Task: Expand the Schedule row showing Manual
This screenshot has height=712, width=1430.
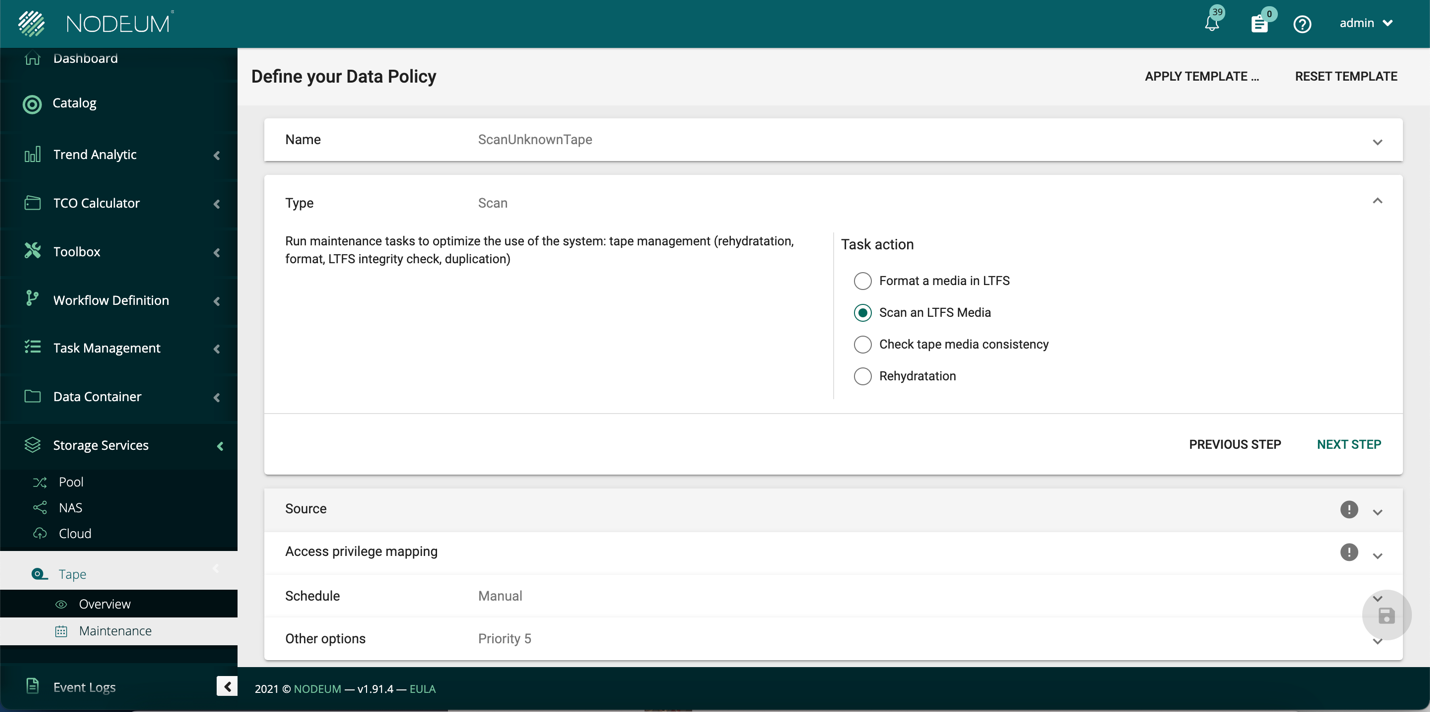Action: pos(1377,598)
